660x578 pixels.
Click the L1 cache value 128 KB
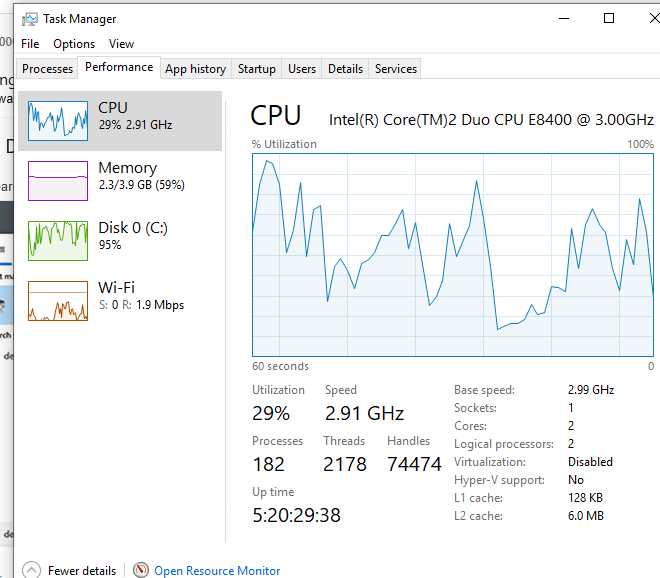[x=585, y=498]
